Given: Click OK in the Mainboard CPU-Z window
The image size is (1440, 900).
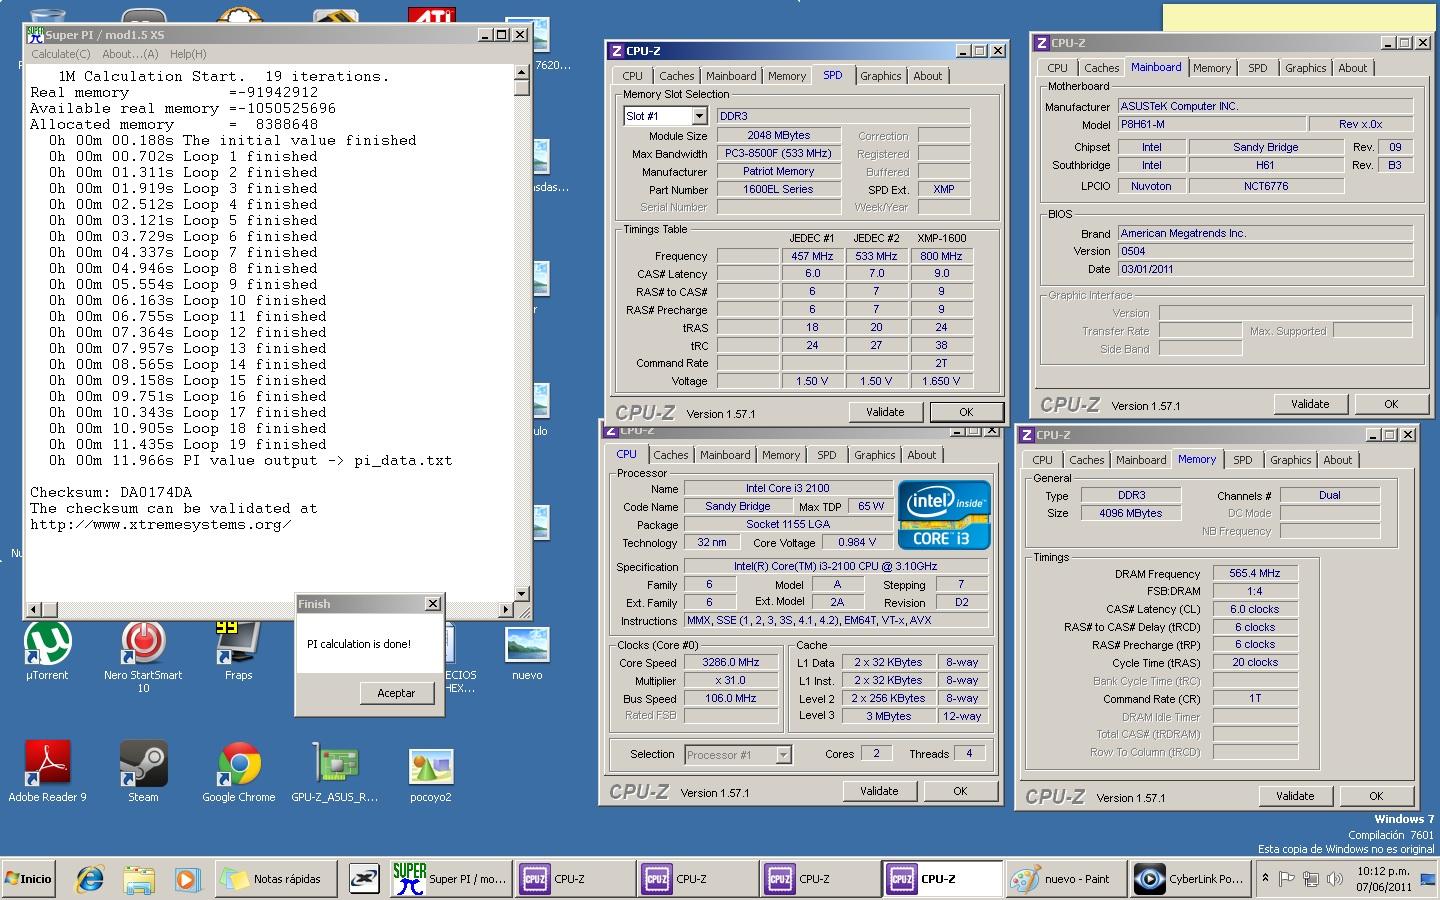Looking at the screenshot, I should 1391,404.
